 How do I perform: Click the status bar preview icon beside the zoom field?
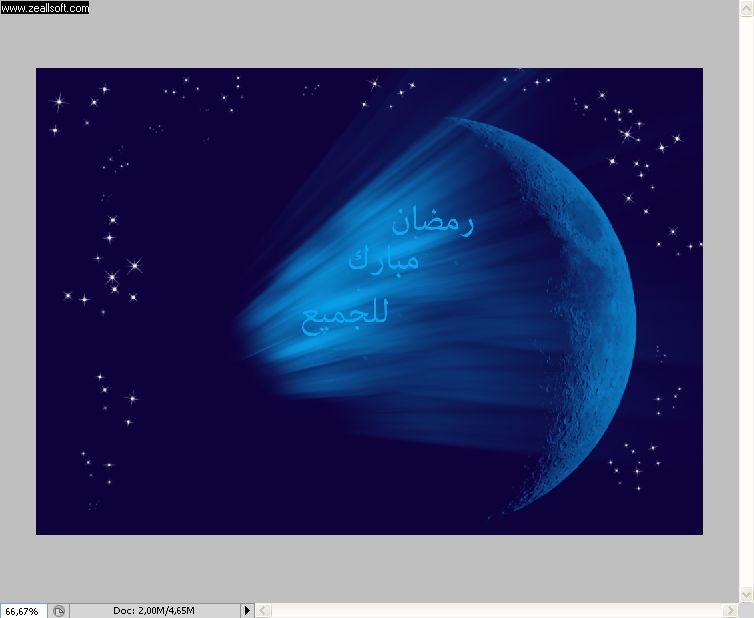tap(59, 611)
